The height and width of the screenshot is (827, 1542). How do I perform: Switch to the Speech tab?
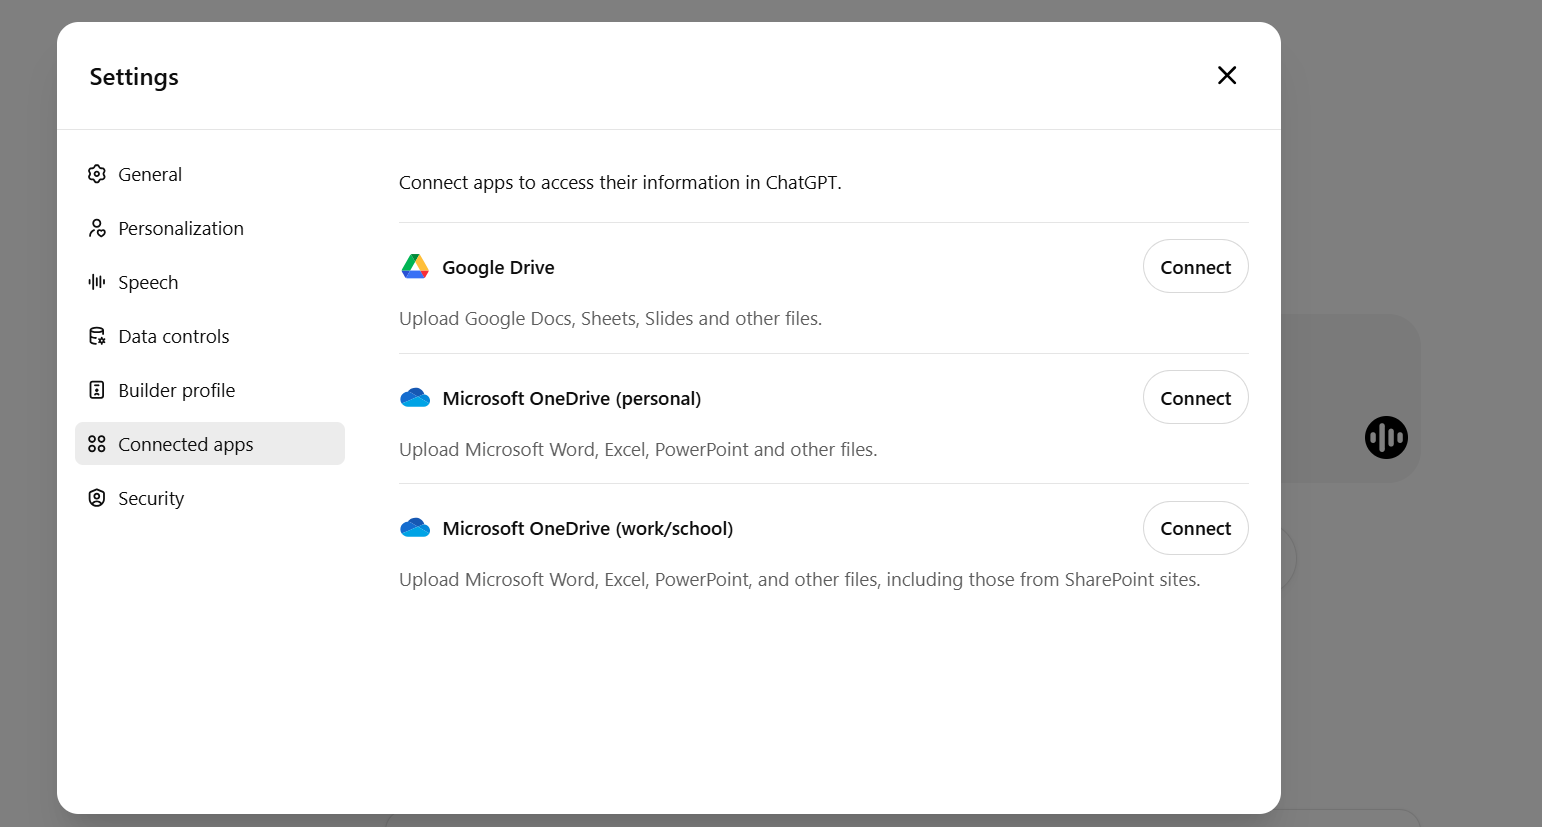[210, 282]
